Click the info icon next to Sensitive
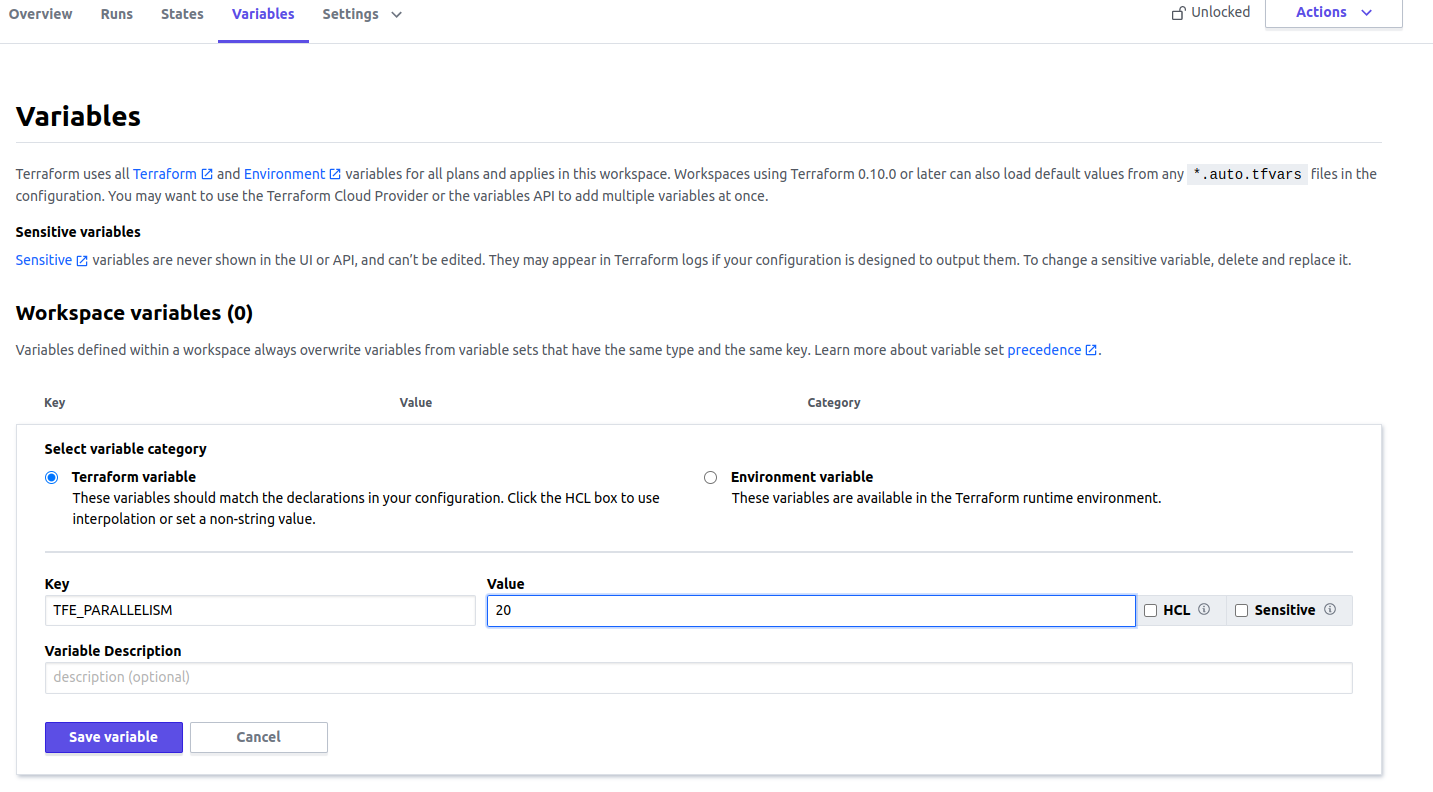Viewport: 1433px width, 792px height. 1330,610
